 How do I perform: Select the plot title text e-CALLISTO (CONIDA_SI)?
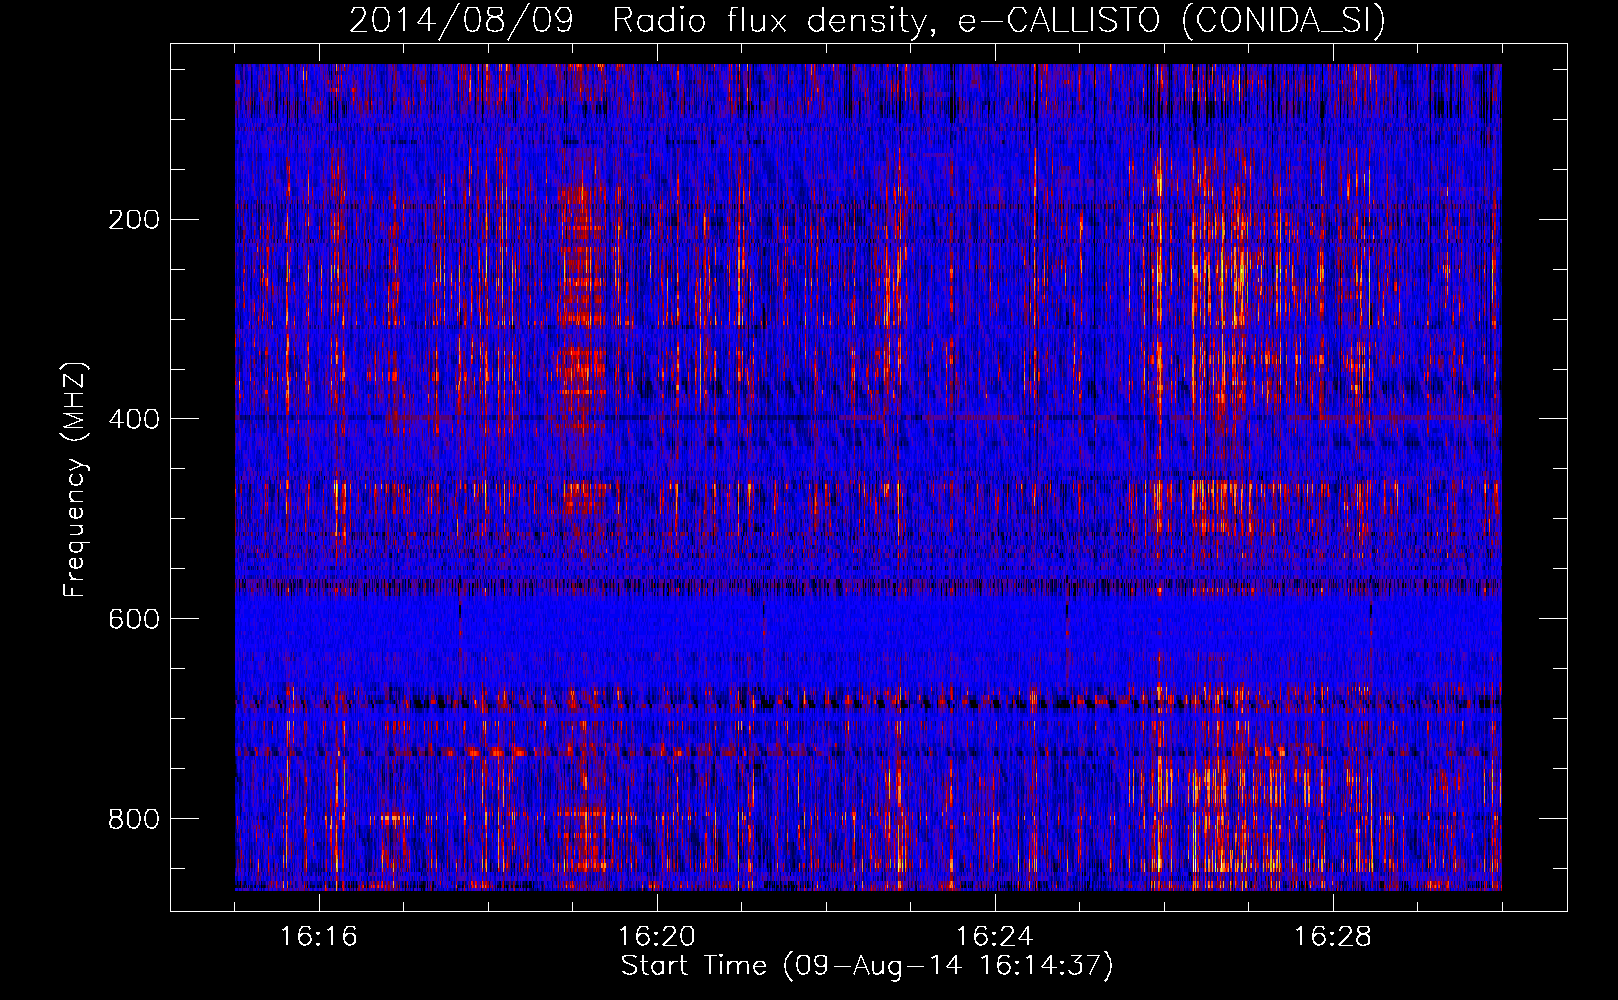[x=1172, y=21]
